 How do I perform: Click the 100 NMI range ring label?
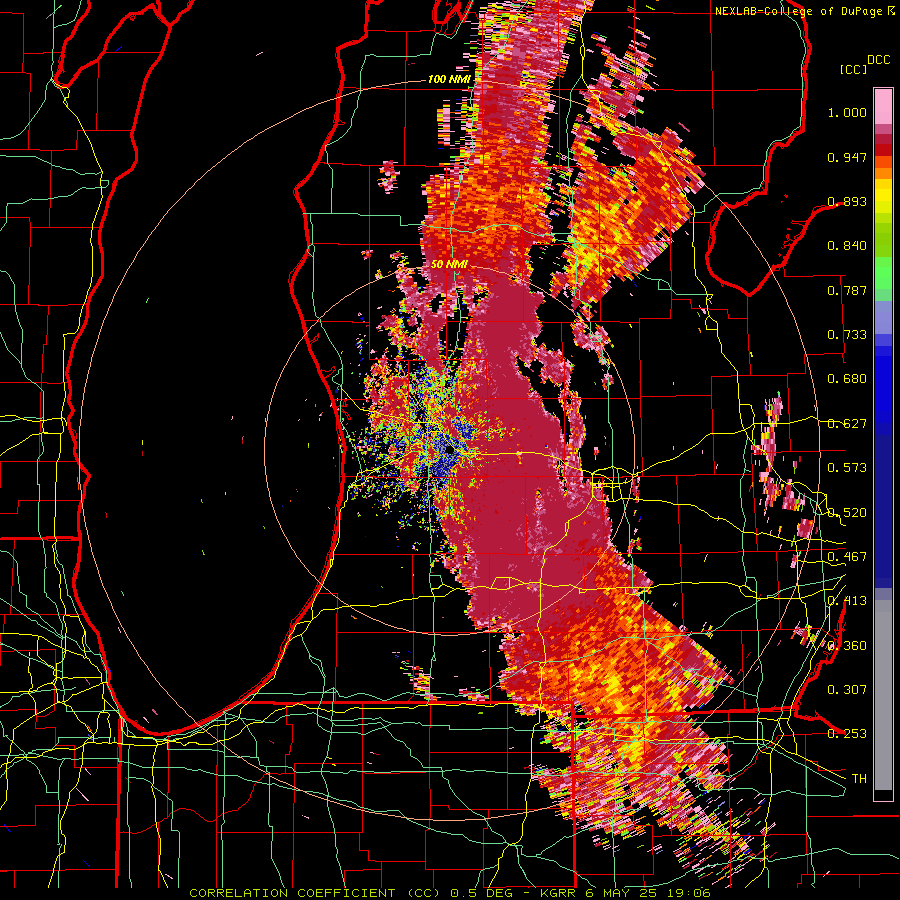click(448, 79)
